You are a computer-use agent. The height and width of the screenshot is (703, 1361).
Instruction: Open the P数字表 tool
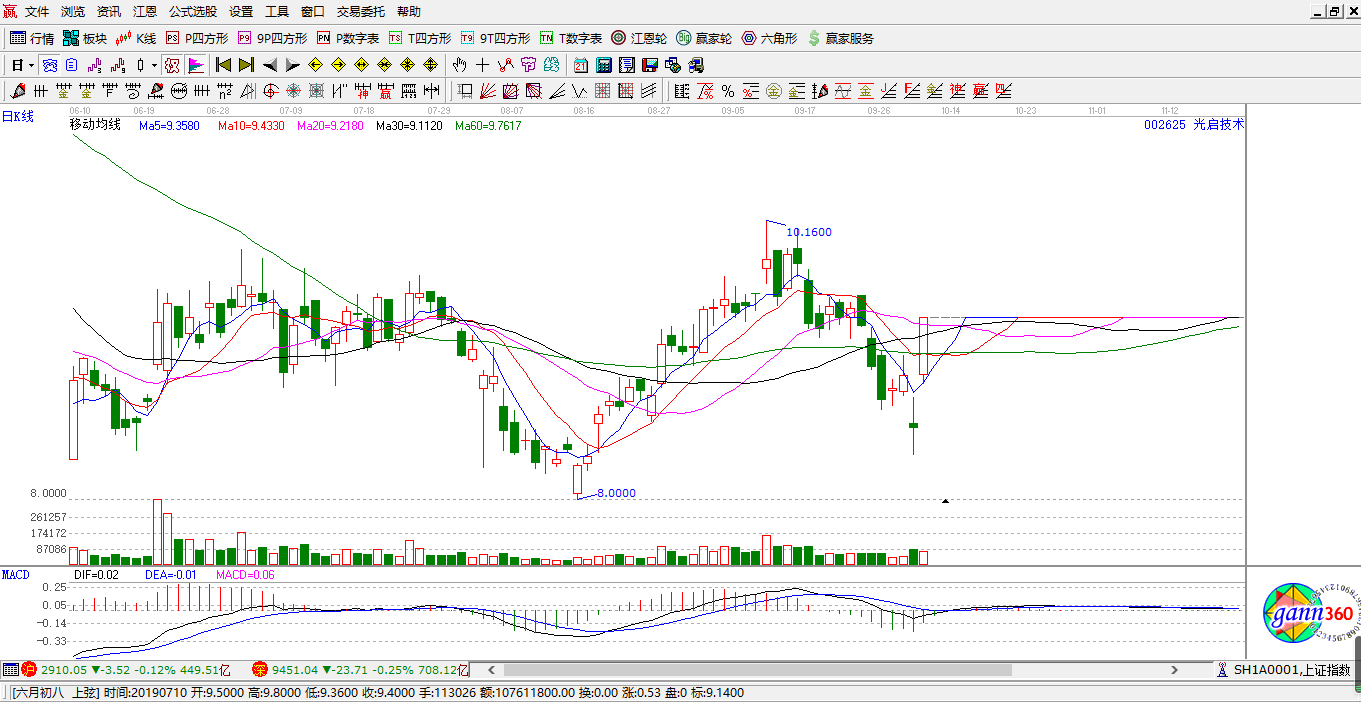[348, 38]
